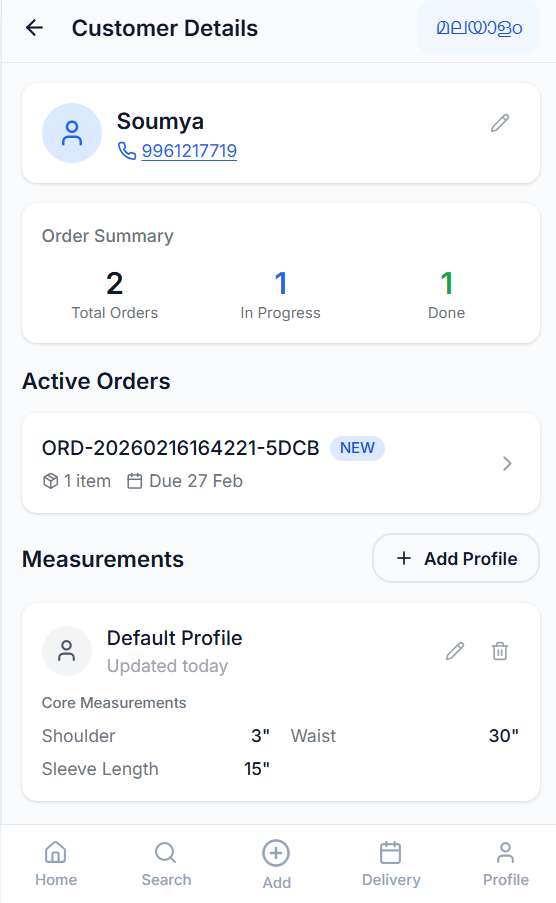The image size is (556, 903).
Task: Click the Sleeve Length value 15"
Action: point(257,769)
